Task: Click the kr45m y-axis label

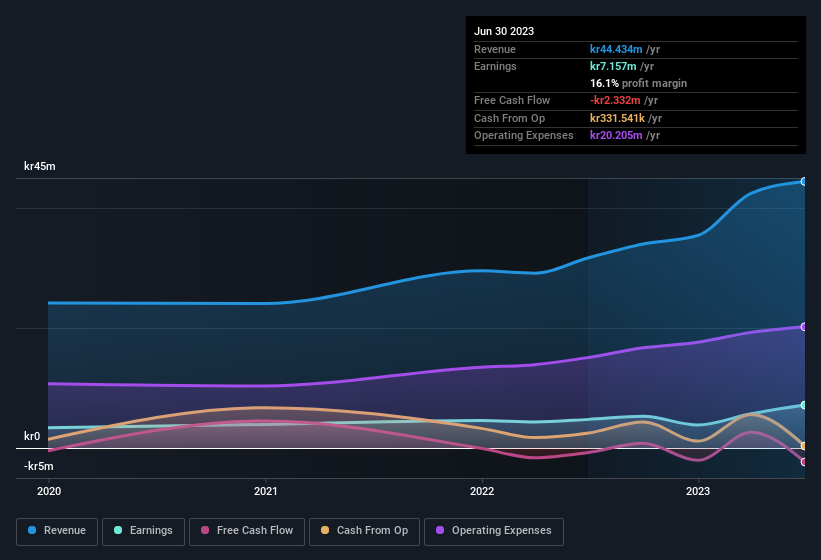Action: pyautogui.click(x=39, y=166)
